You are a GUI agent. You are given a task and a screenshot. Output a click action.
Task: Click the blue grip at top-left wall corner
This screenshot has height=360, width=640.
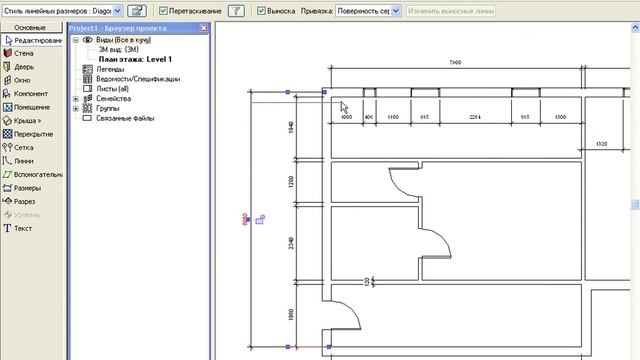pyautogui.click(x=324, y=92)
